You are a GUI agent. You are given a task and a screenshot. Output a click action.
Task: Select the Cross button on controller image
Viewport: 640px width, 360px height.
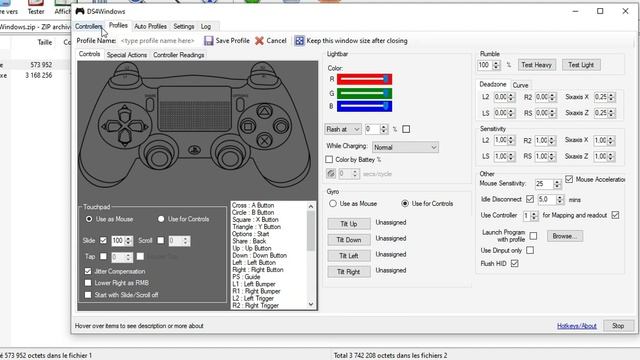264,141
